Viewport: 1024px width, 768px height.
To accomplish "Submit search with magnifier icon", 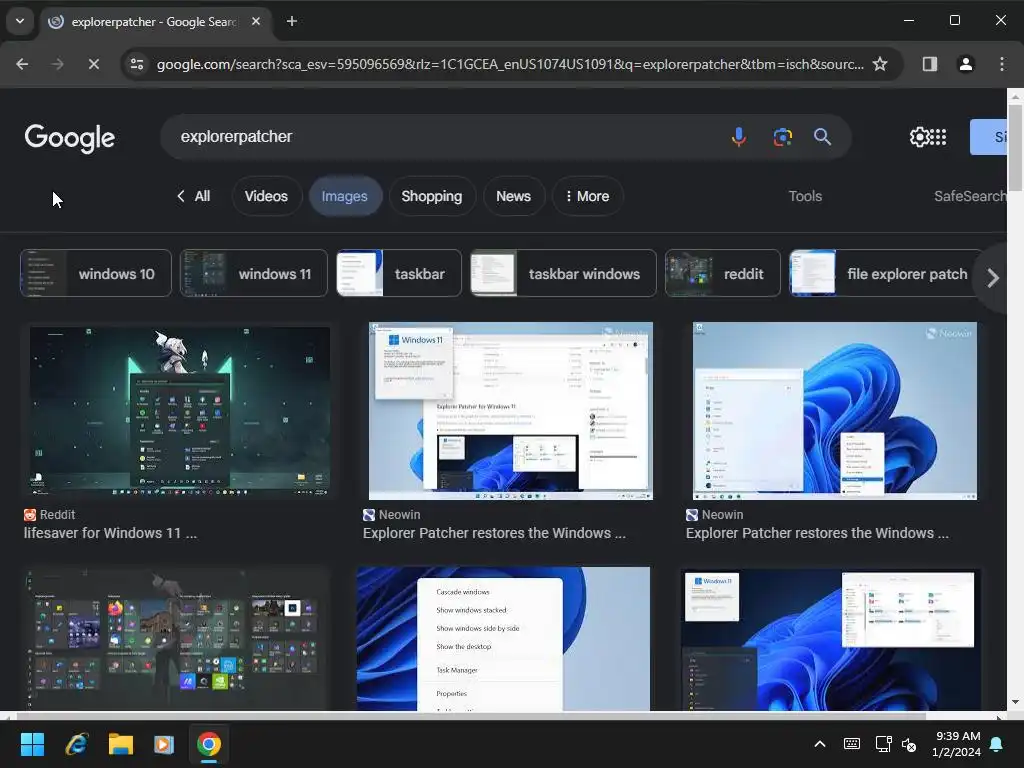I will 822,136.
